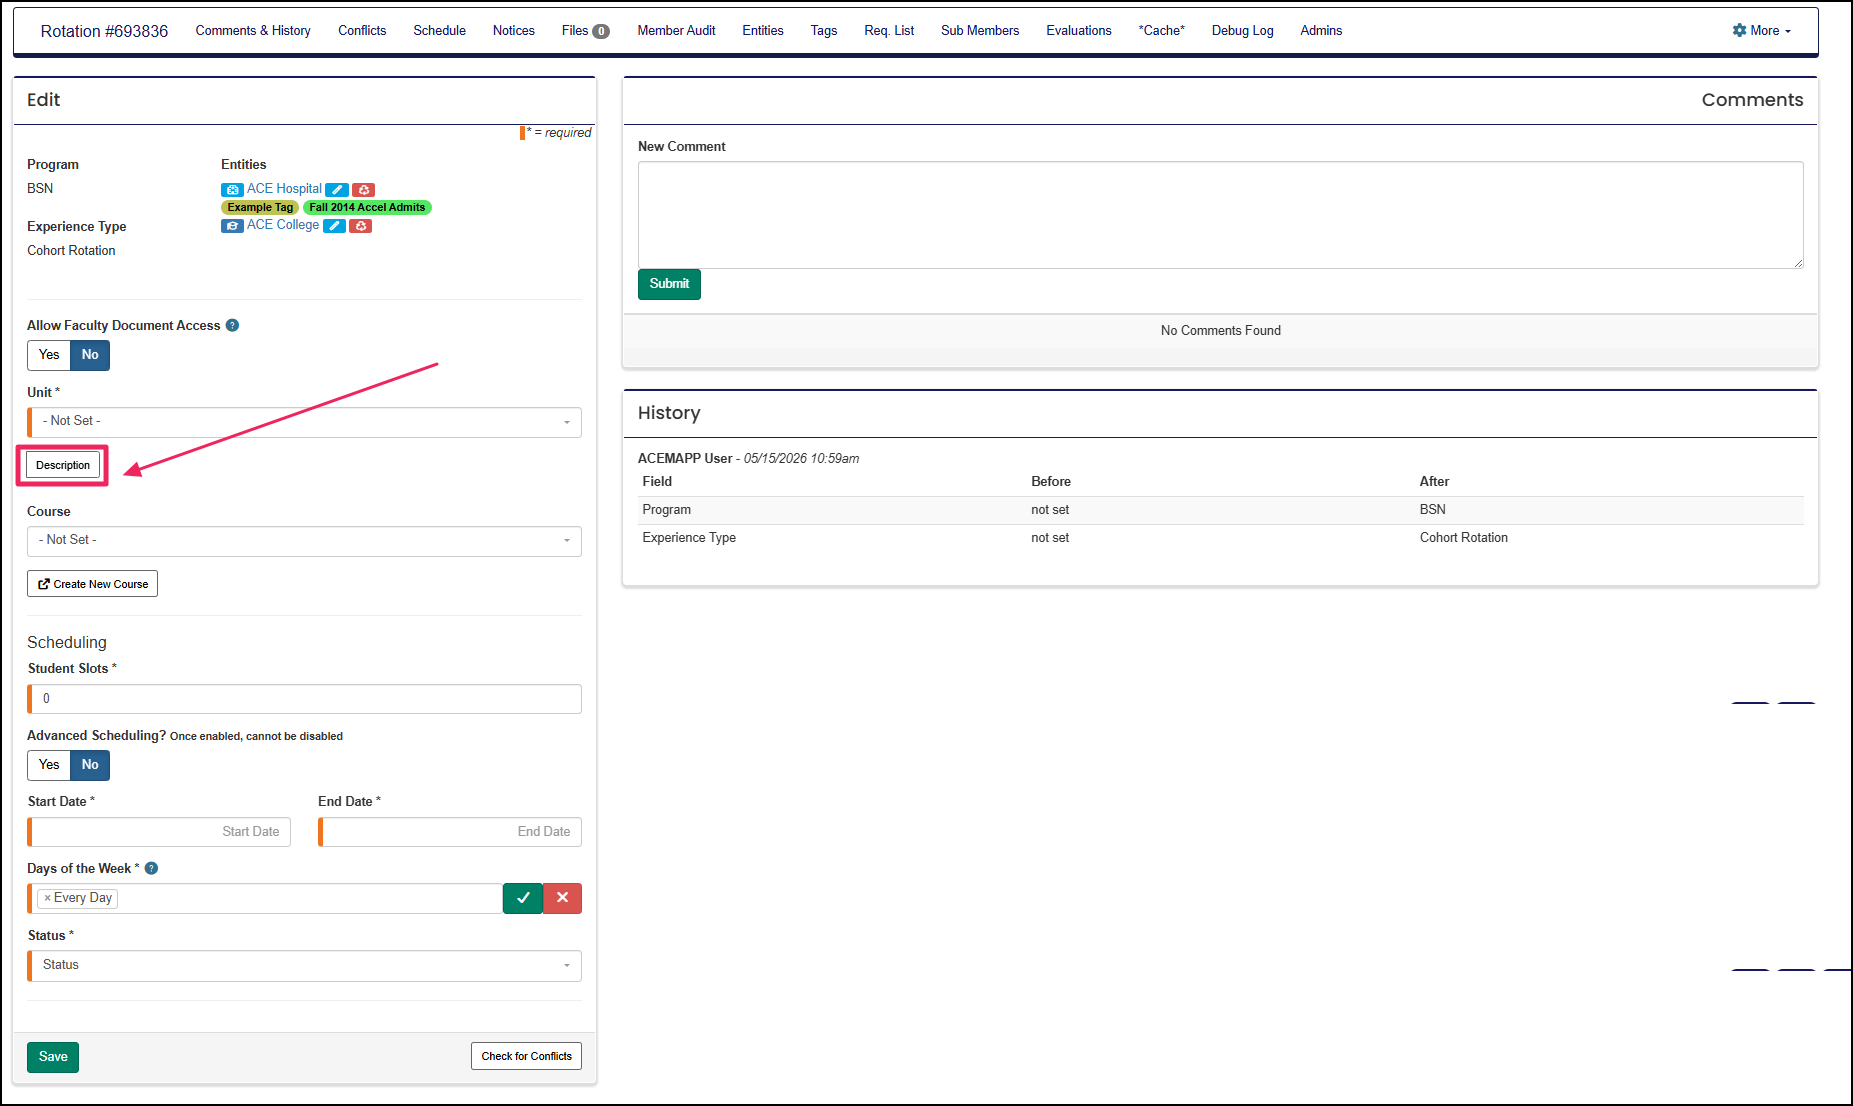Open the Admins tab
Screen dimensions: 1853x1106
1321,30
